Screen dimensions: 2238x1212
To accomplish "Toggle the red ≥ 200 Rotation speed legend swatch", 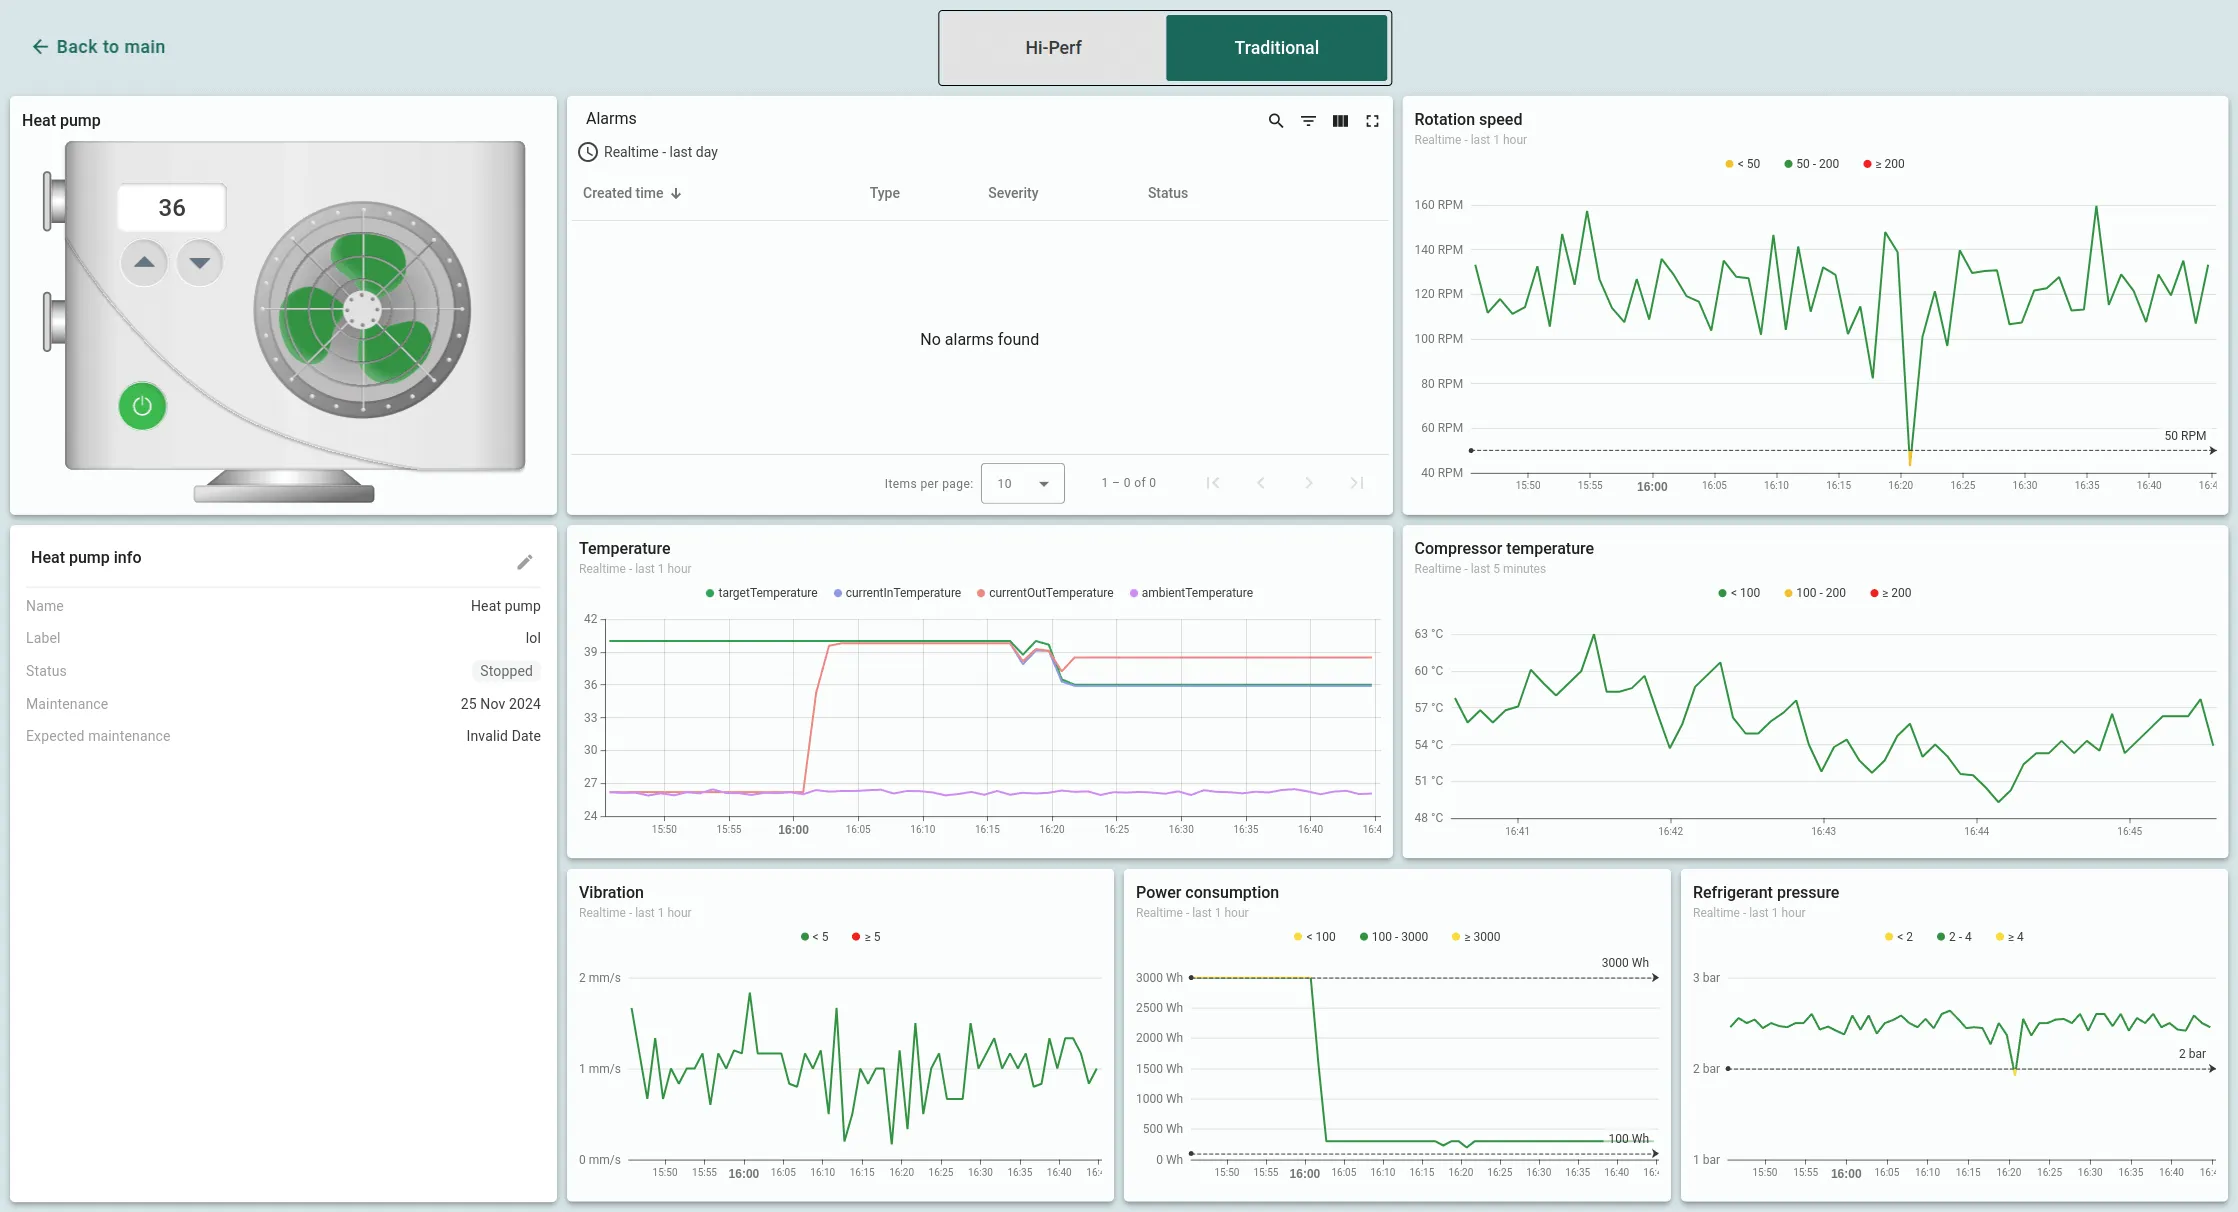I will (x=1867, y=164).
